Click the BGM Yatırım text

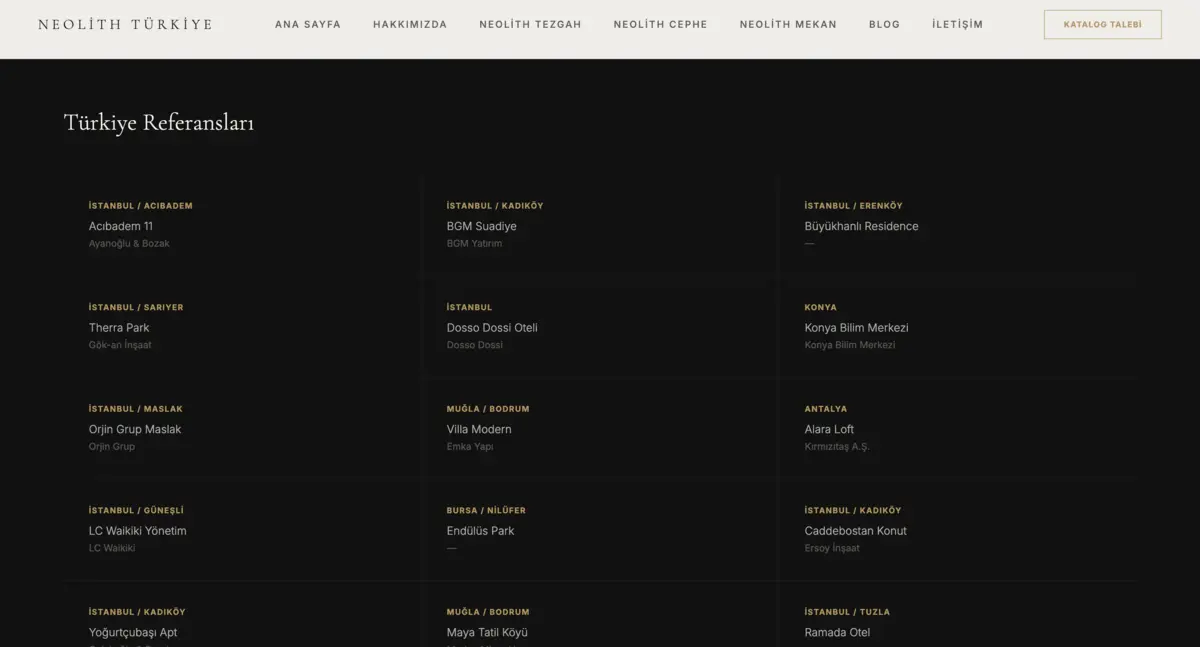click(x=475, y=244)
